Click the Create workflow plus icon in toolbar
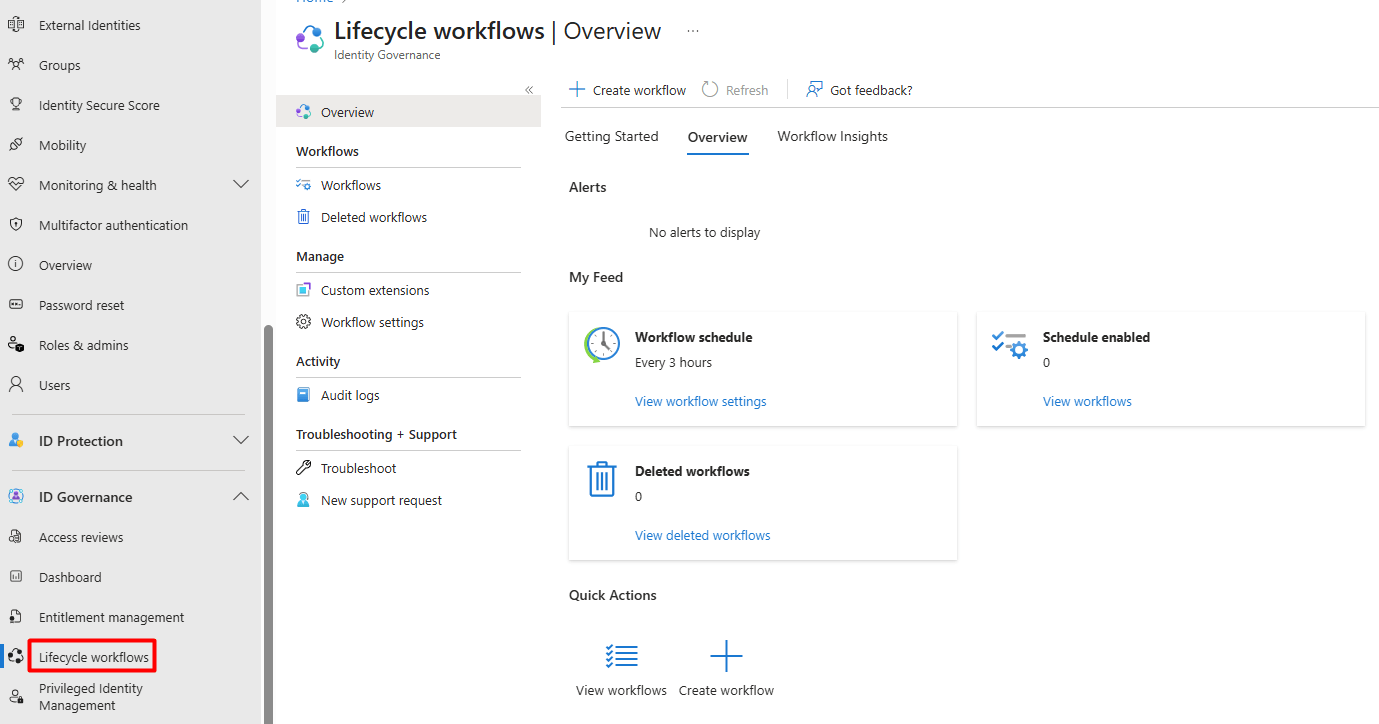1379x724 pixels. coord(577,90)
